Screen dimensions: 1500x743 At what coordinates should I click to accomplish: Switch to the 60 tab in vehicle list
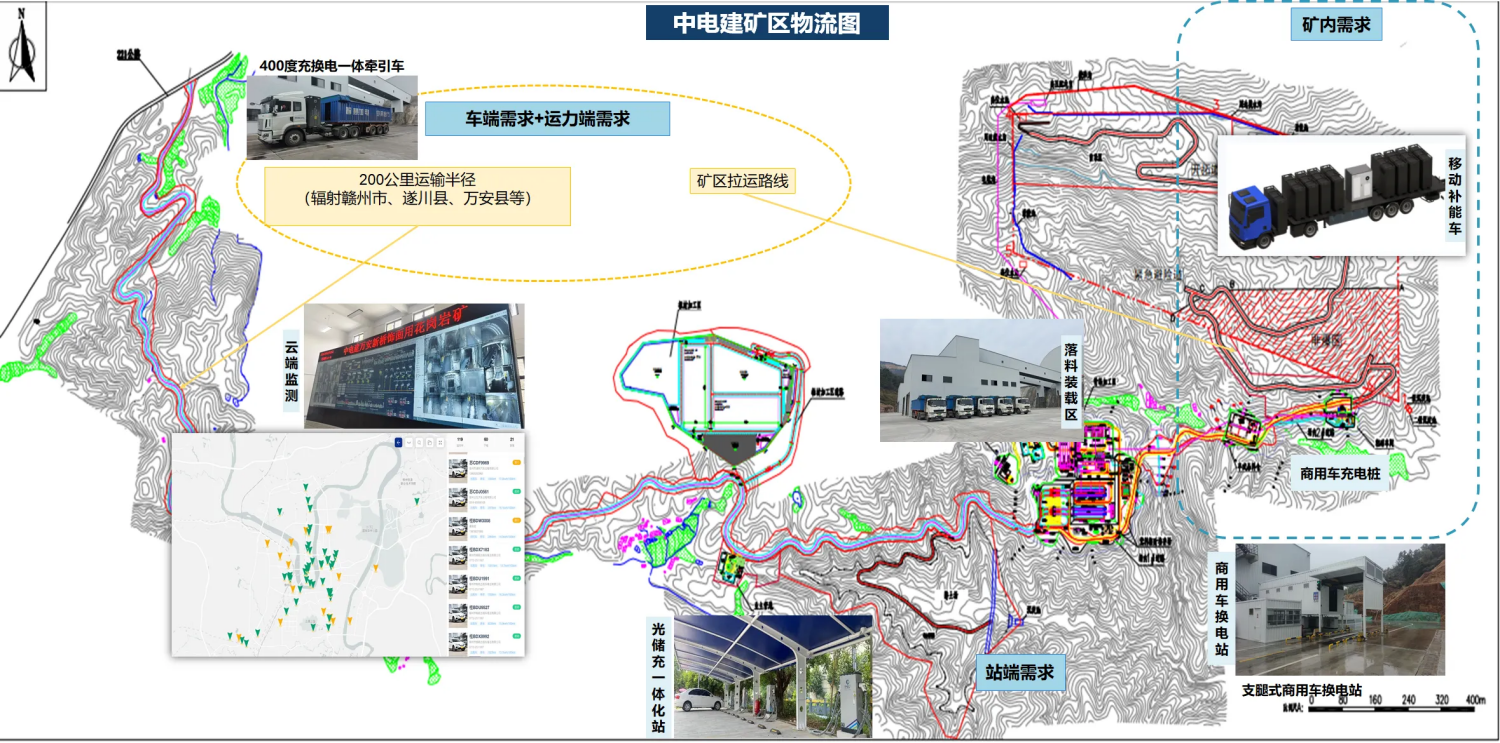tap(486, 442)
